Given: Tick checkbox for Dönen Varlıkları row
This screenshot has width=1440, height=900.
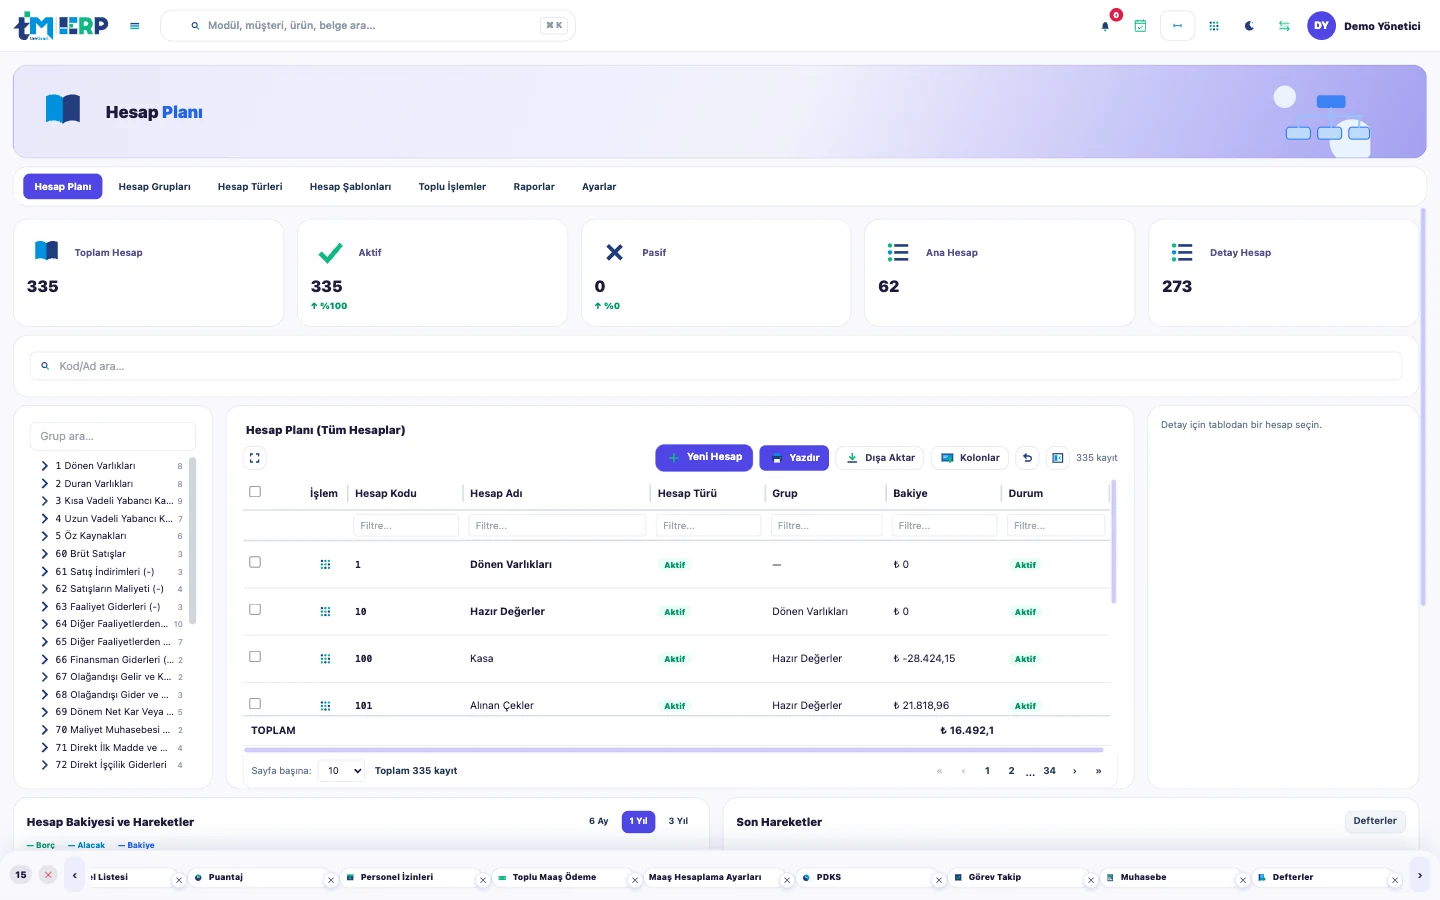Looking at the screenshot, I should (x=255, y=562).
